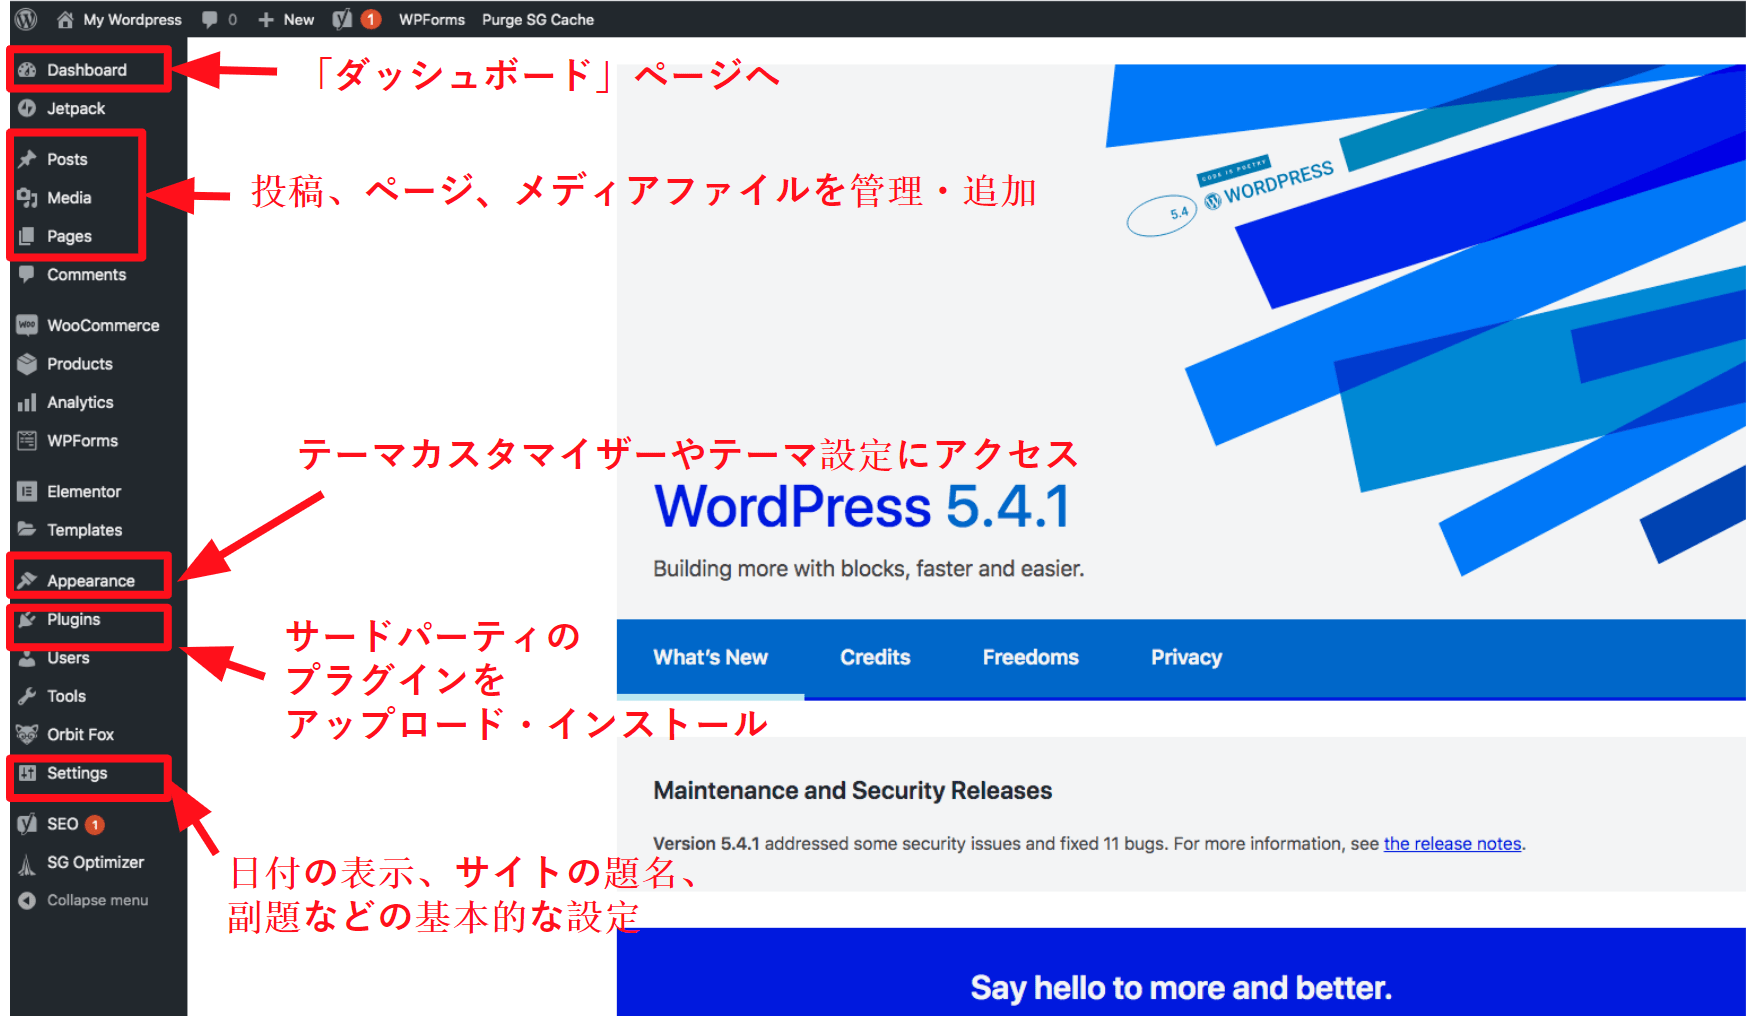Click My Wordpress site name in admin bar
The image size is (1747, 1016).
click(x=132, y=19)
